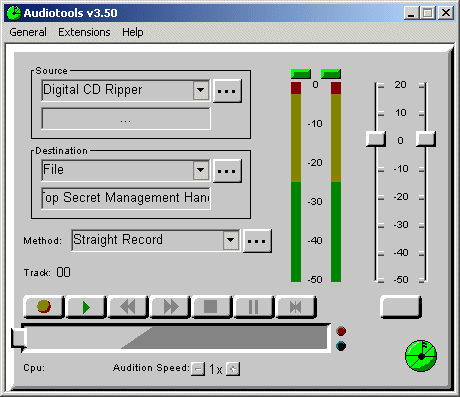Click the Top Secret Management destination filename field

(126, 198)
